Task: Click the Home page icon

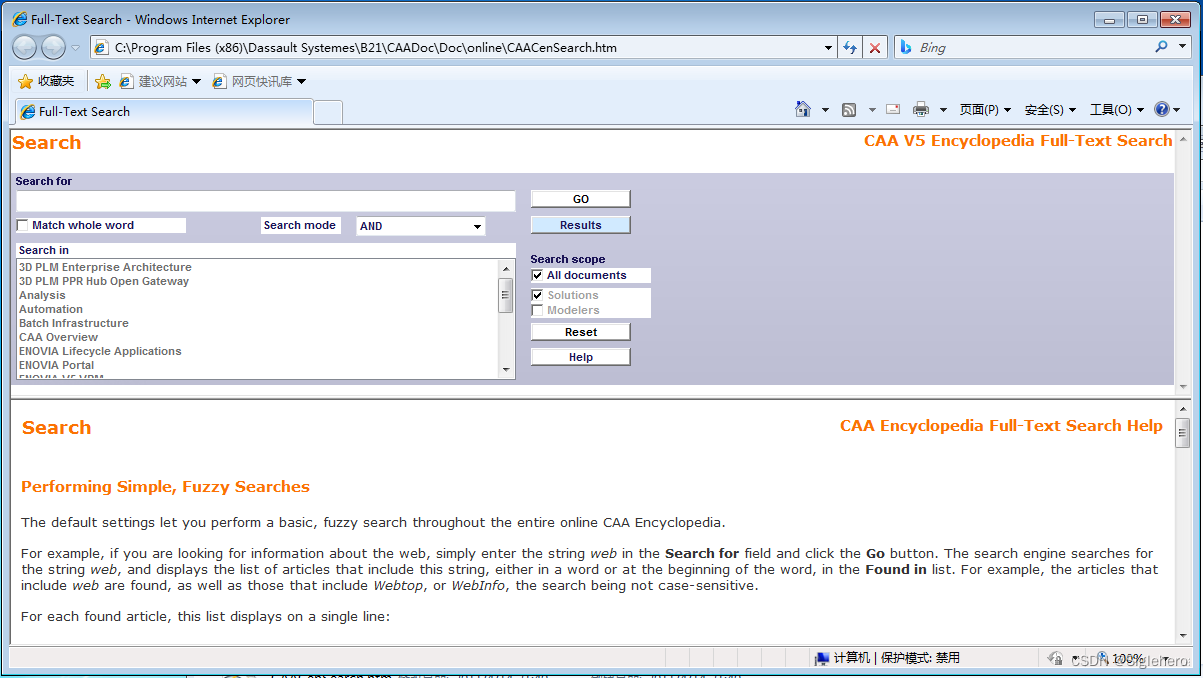Action: tap(802, 110)
